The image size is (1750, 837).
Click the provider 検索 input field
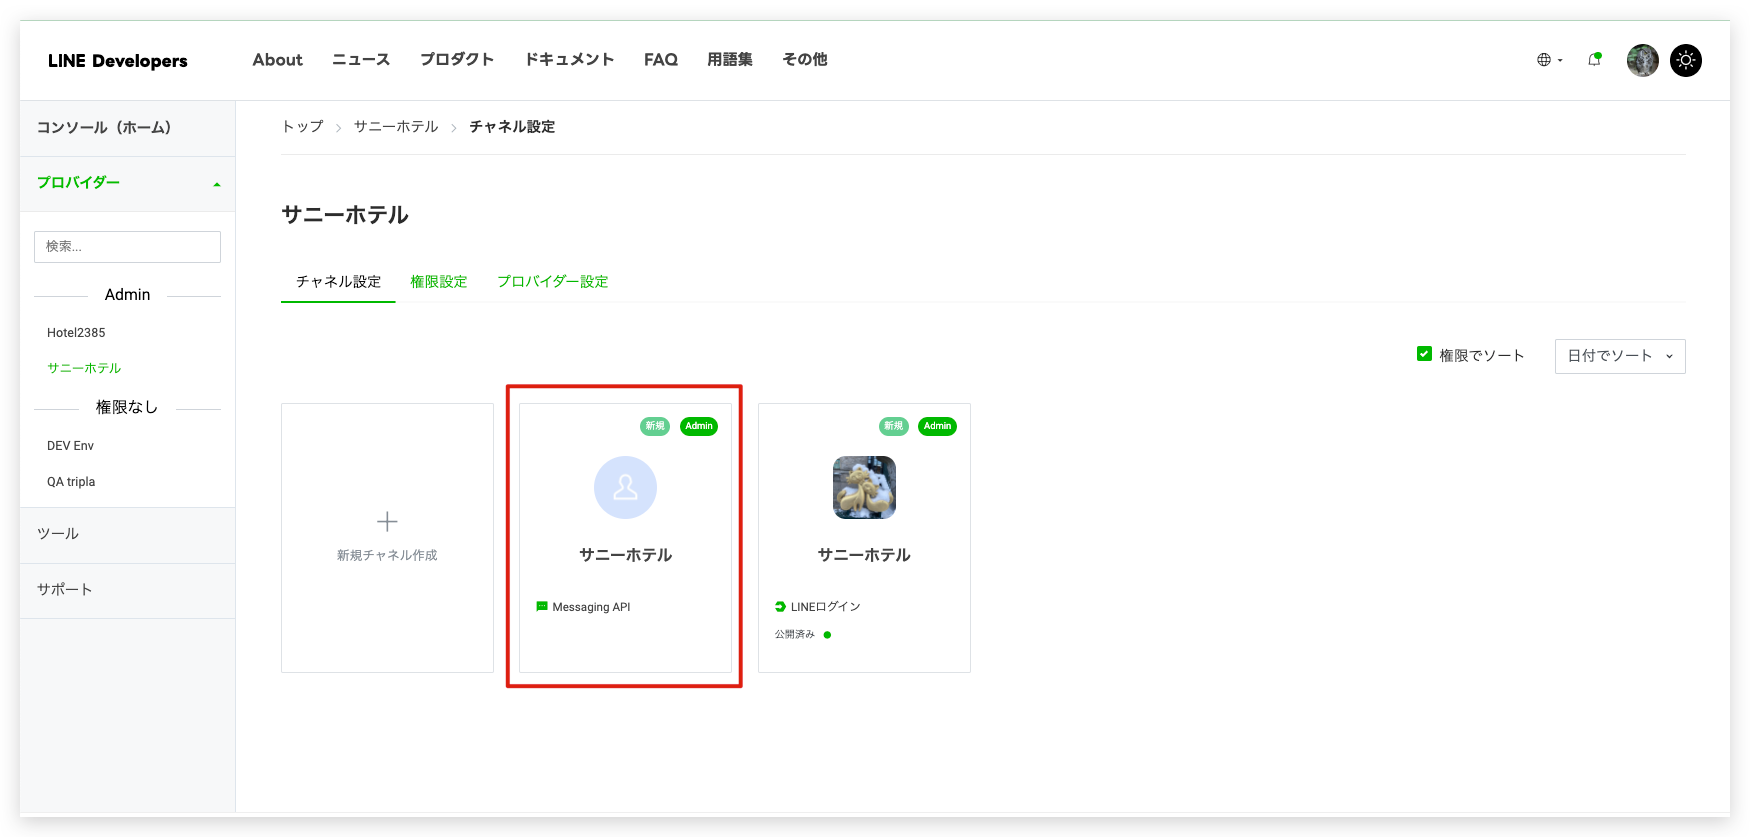[x=127, y=247]
